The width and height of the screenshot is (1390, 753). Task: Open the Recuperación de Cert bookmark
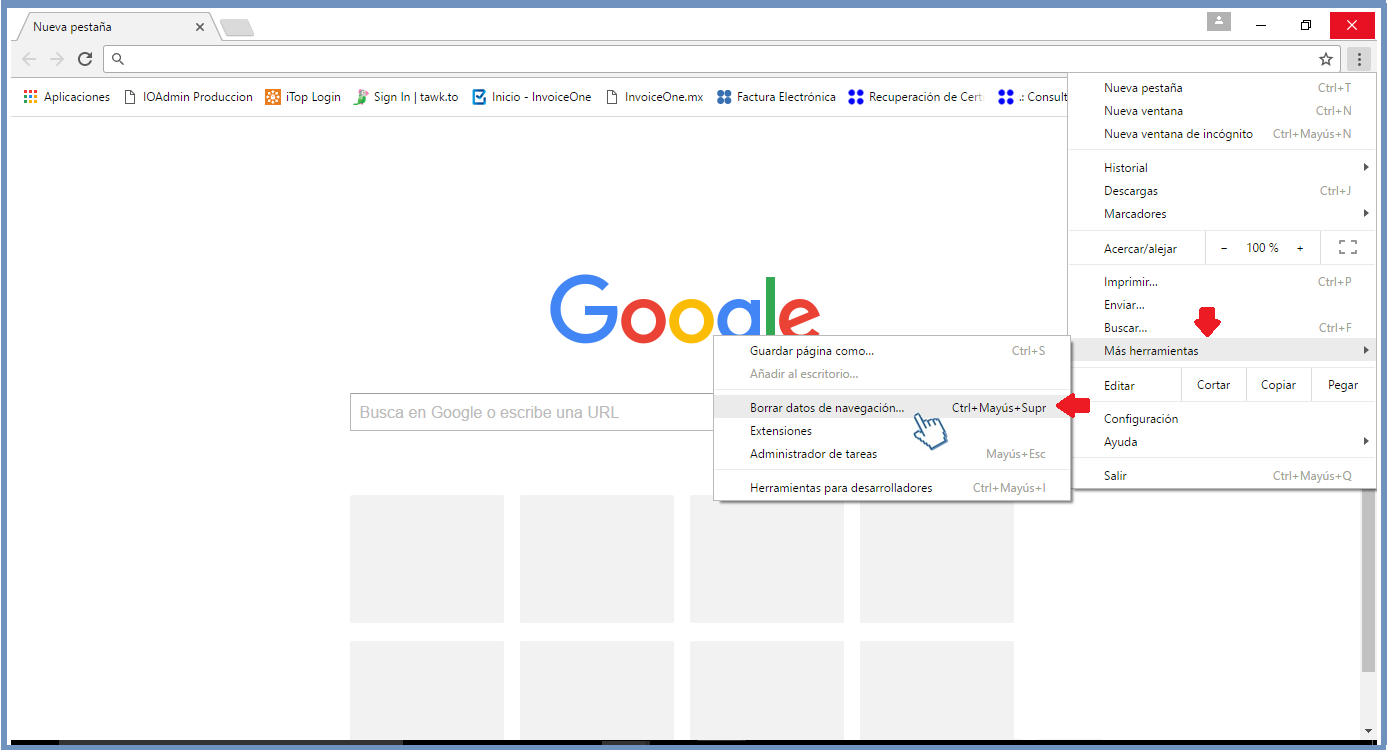click(x=916, y=97)
